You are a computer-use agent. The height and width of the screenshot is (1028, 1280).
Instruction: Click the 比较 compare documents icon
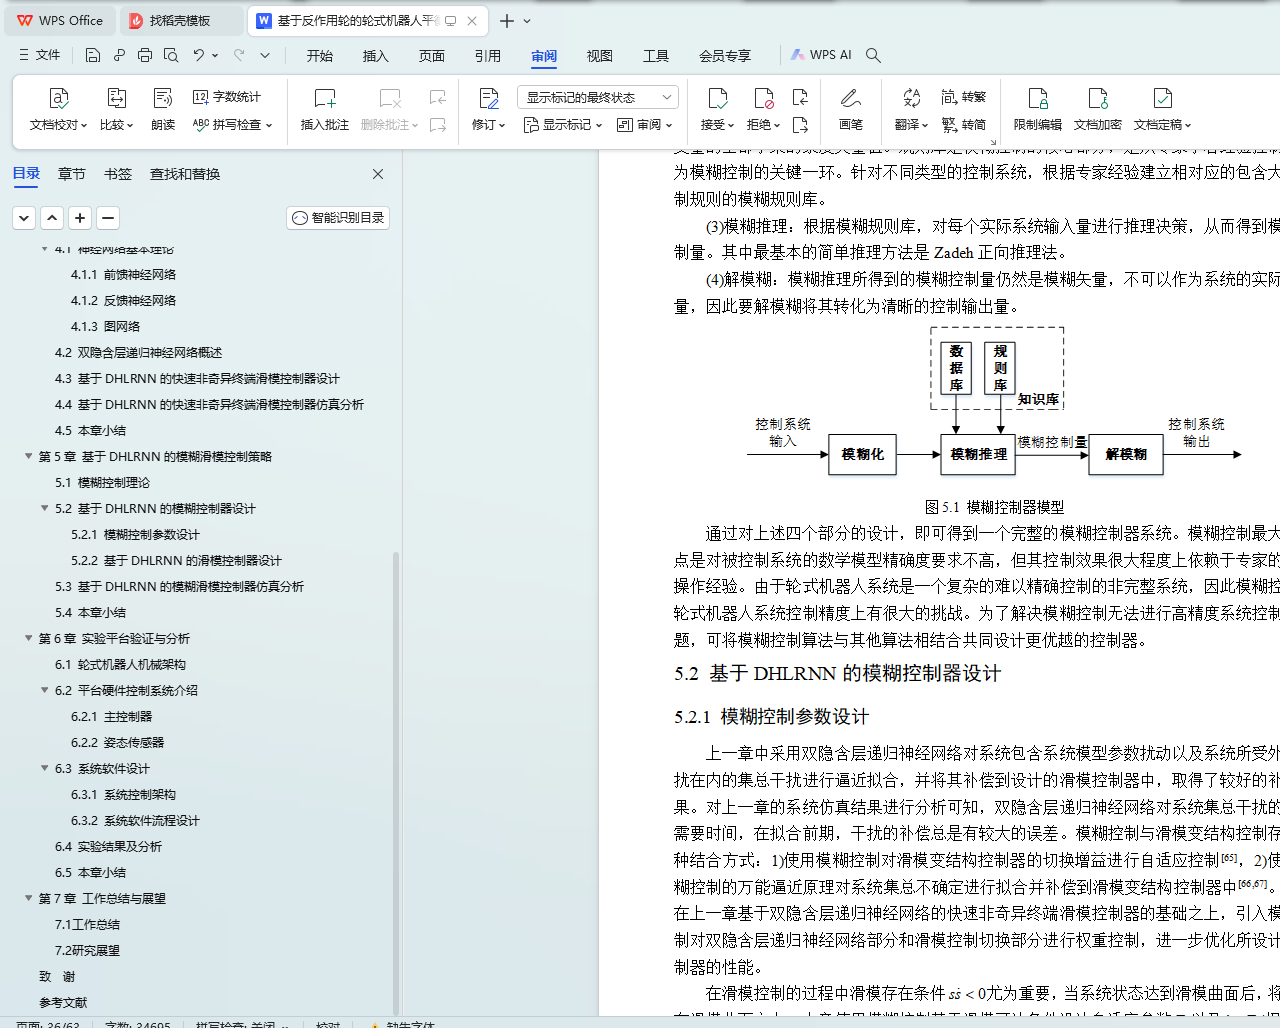pyautogui.click(x=116, y=98)
